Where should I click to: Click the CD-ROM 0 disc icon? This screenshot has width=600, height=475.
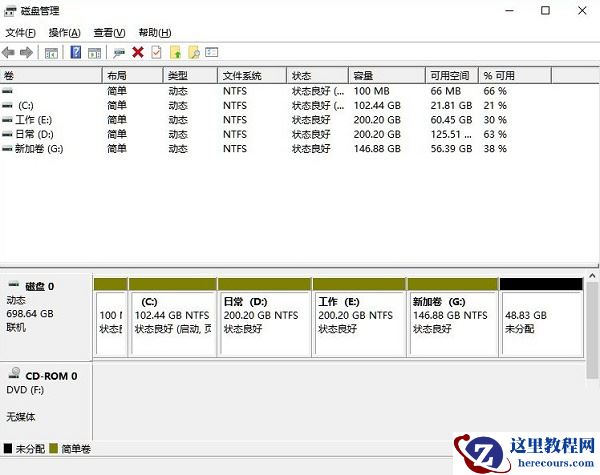pos(15,372)
